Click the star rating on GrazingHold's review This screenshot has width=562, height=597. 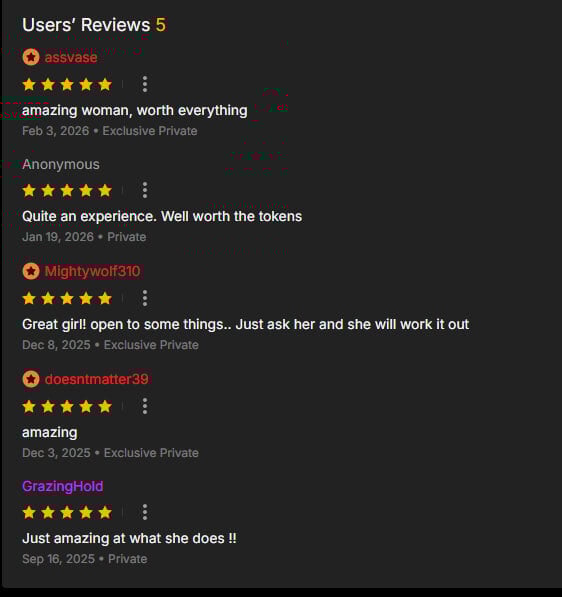(67, 512)
